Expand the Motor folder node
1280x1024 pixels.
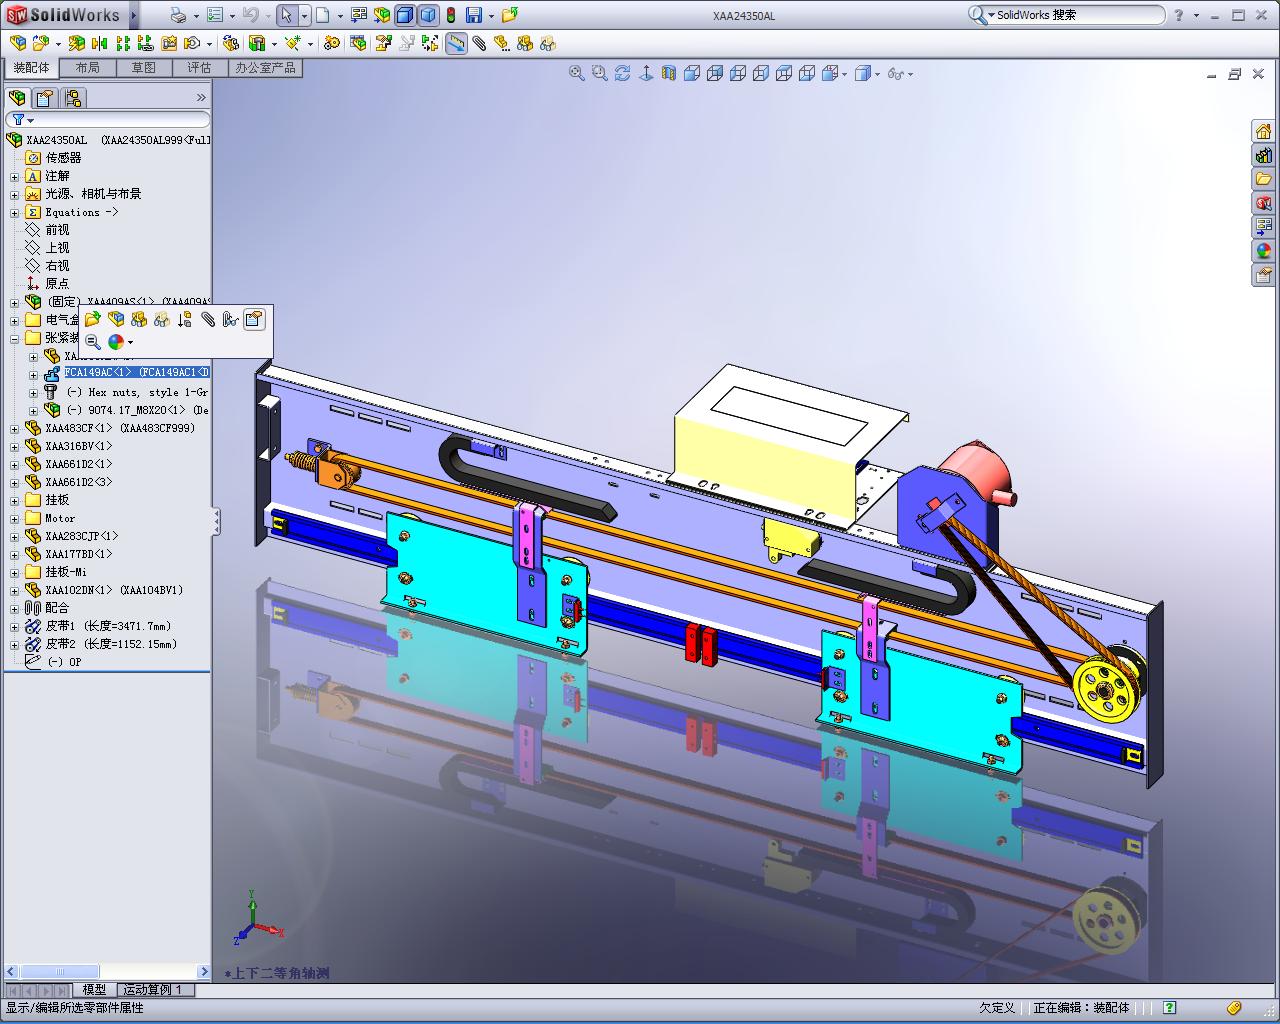(15, 518)
